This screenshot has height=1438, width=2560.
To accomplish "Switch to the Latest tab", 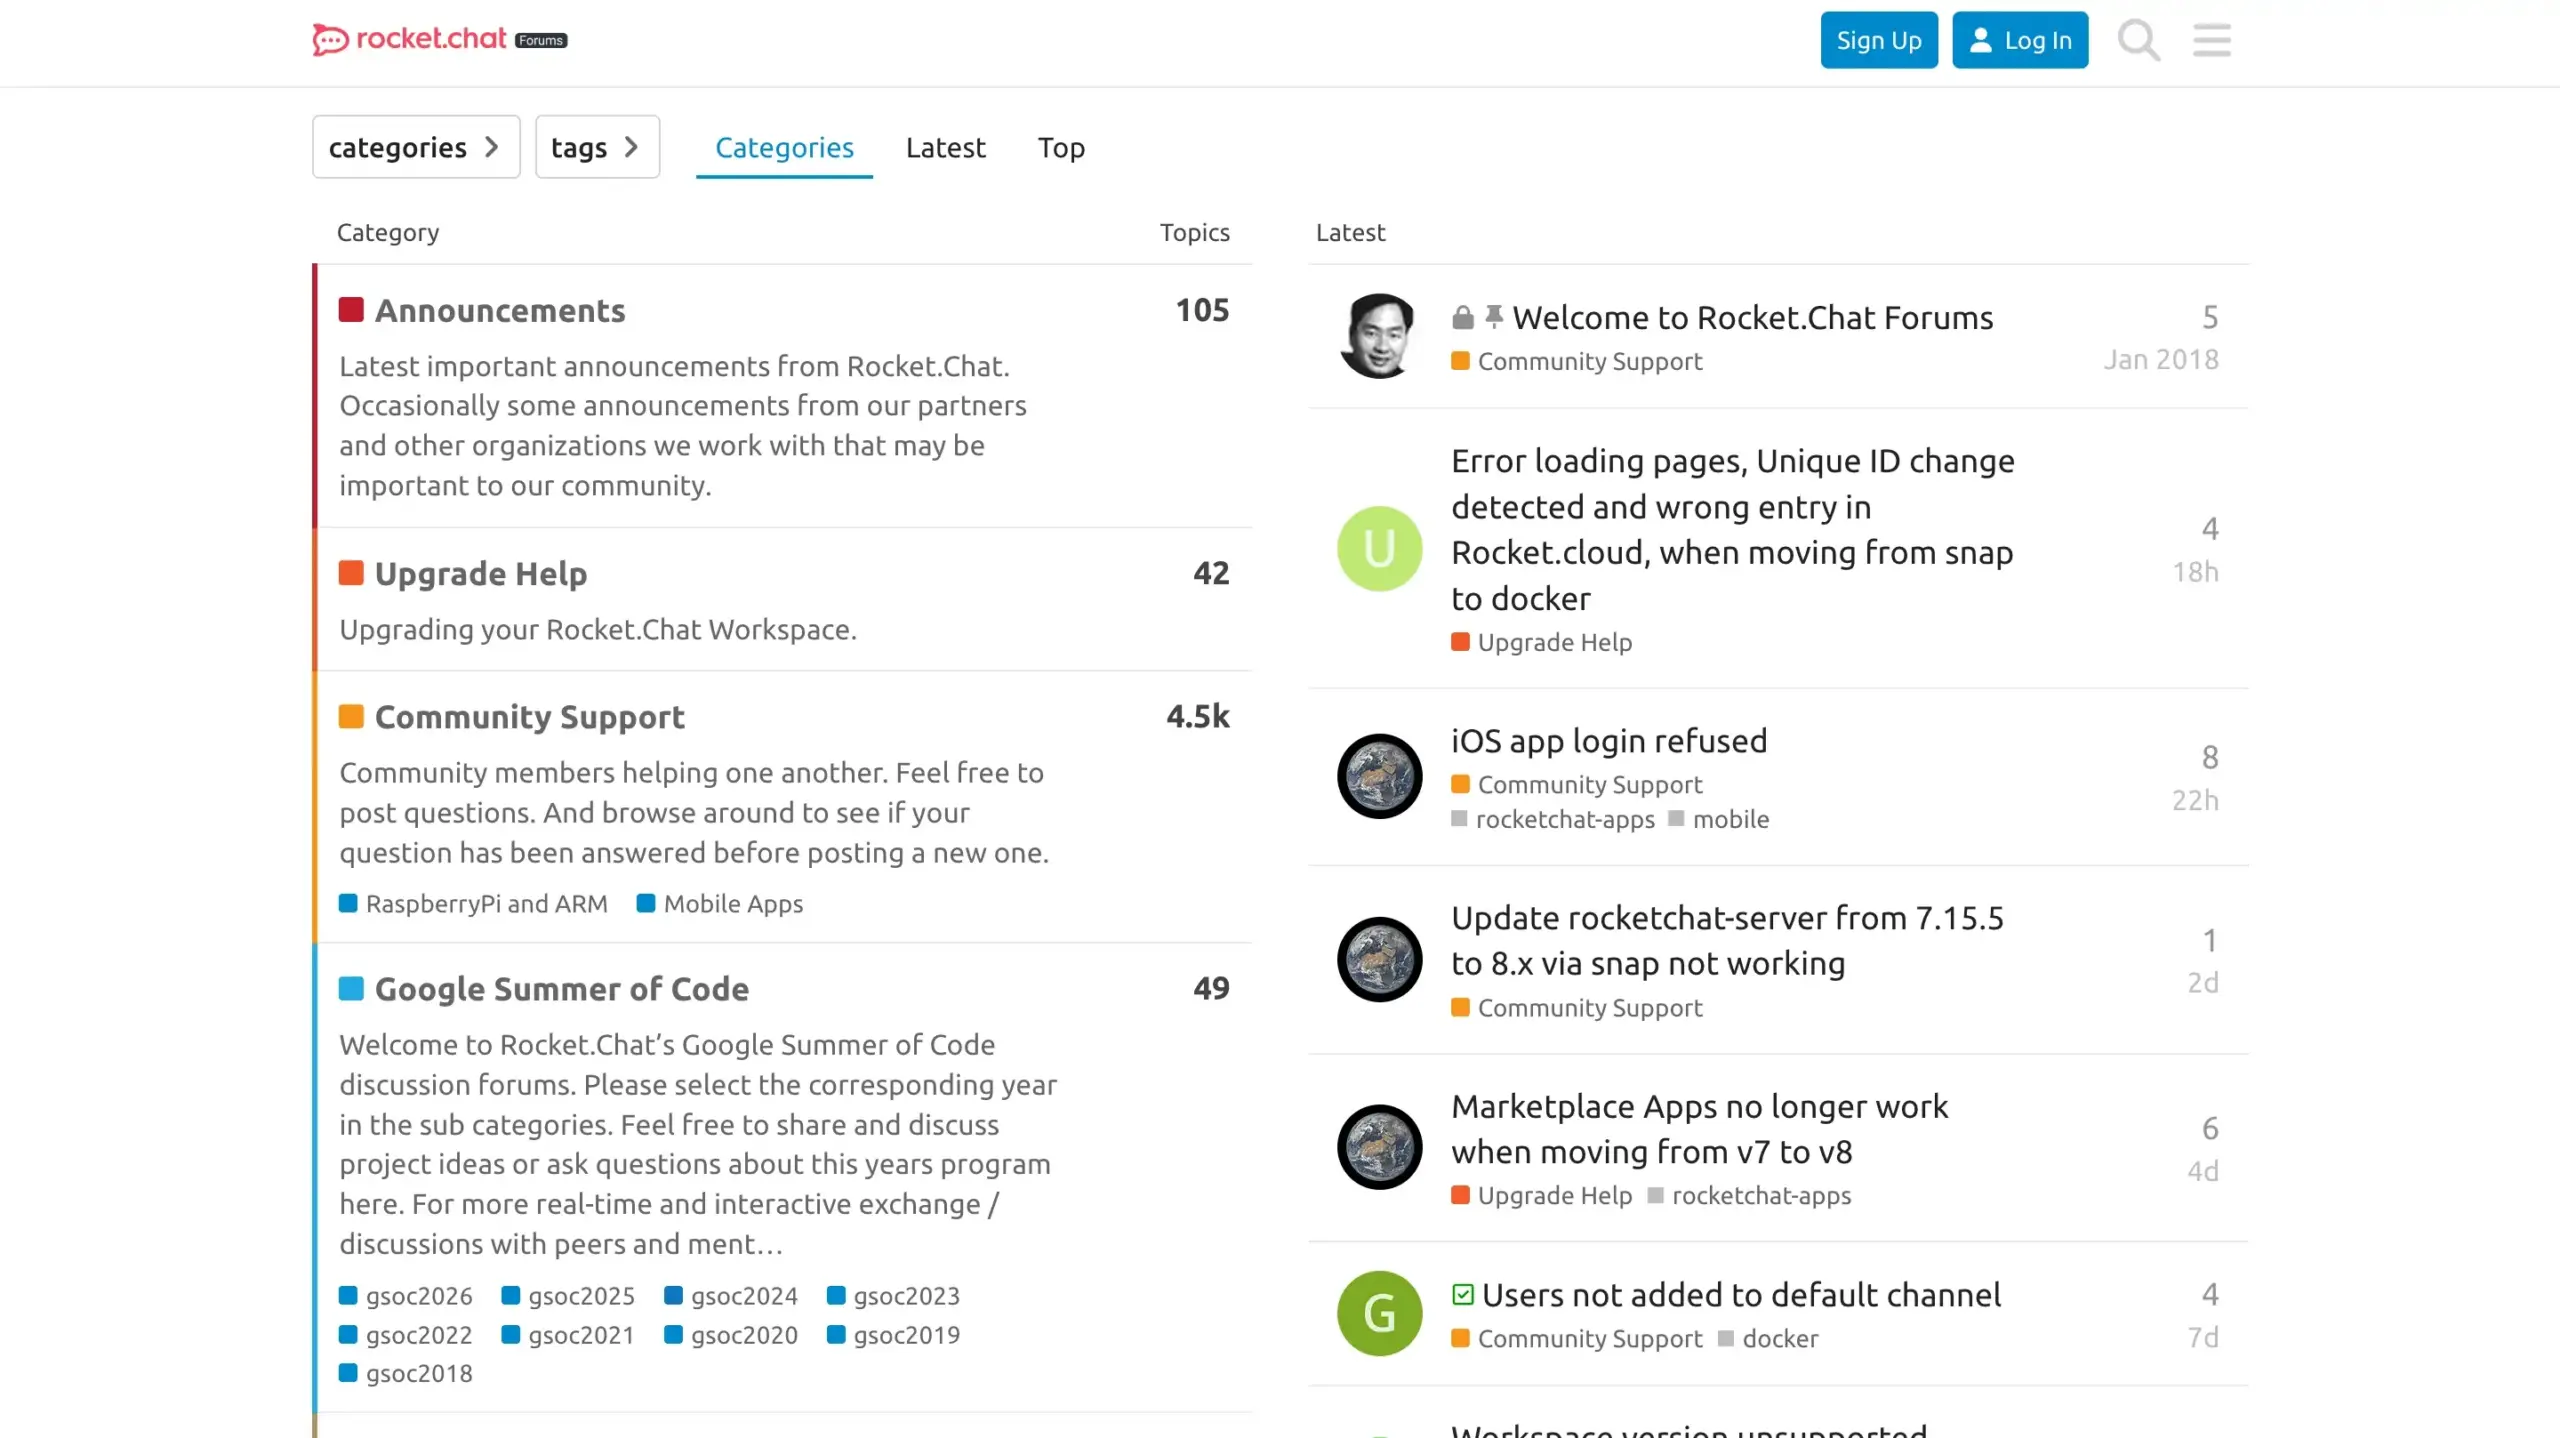I will coord(945,147).
